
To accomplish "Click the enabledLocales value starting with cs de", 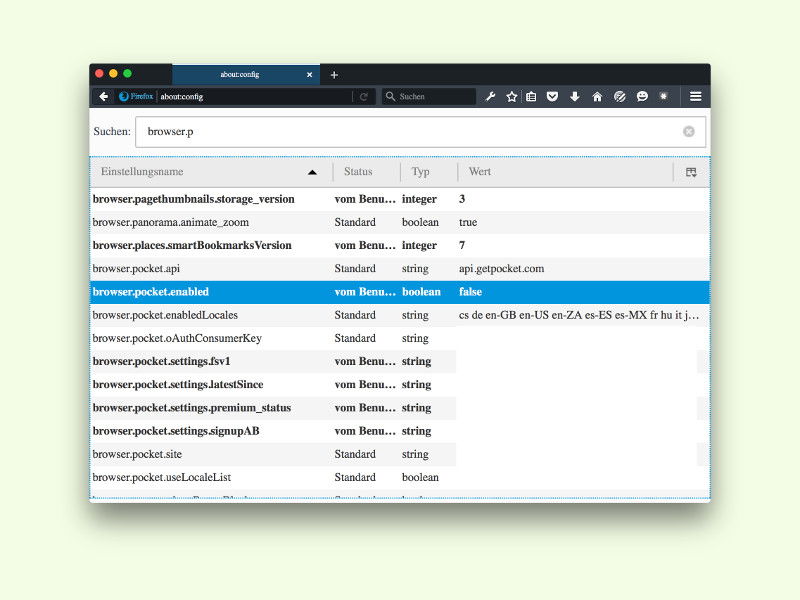I will click(x=579, y=315).
